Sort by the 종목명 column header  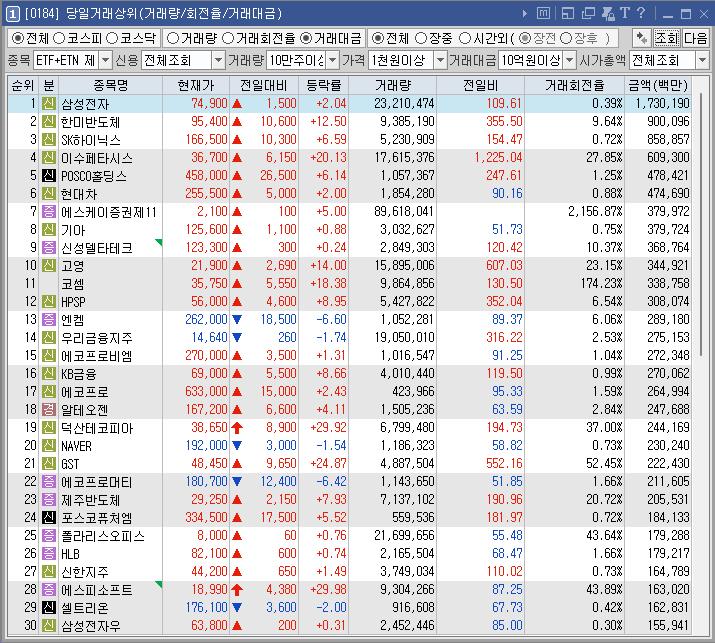(x=110, y=85)
